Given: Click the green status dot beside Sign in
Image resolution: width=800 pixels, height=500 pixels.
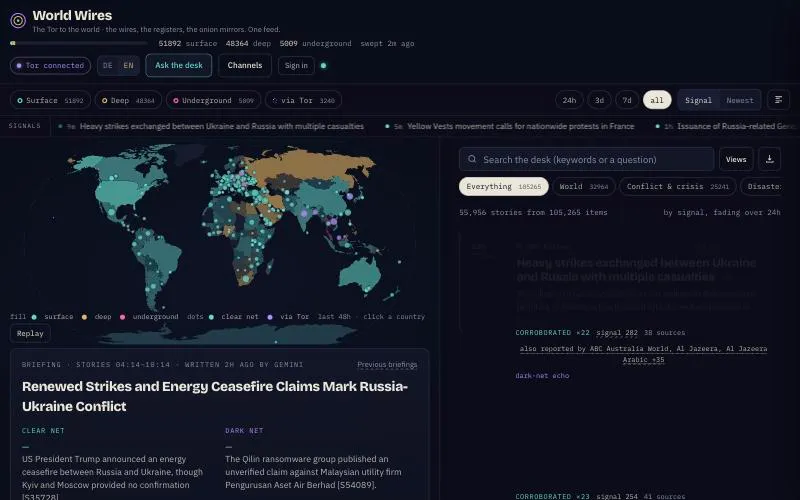Looking at the screenshot, I should pos(323,65).
